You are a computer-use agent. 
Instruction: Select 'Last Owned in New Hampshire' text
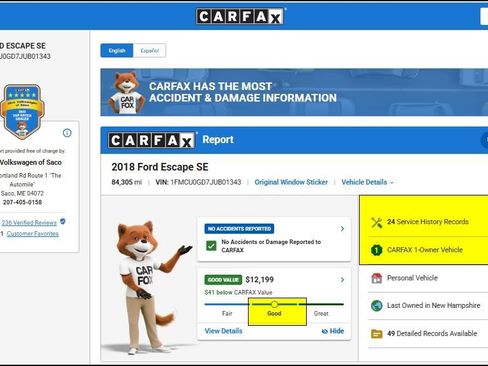[x=433, y=305]
